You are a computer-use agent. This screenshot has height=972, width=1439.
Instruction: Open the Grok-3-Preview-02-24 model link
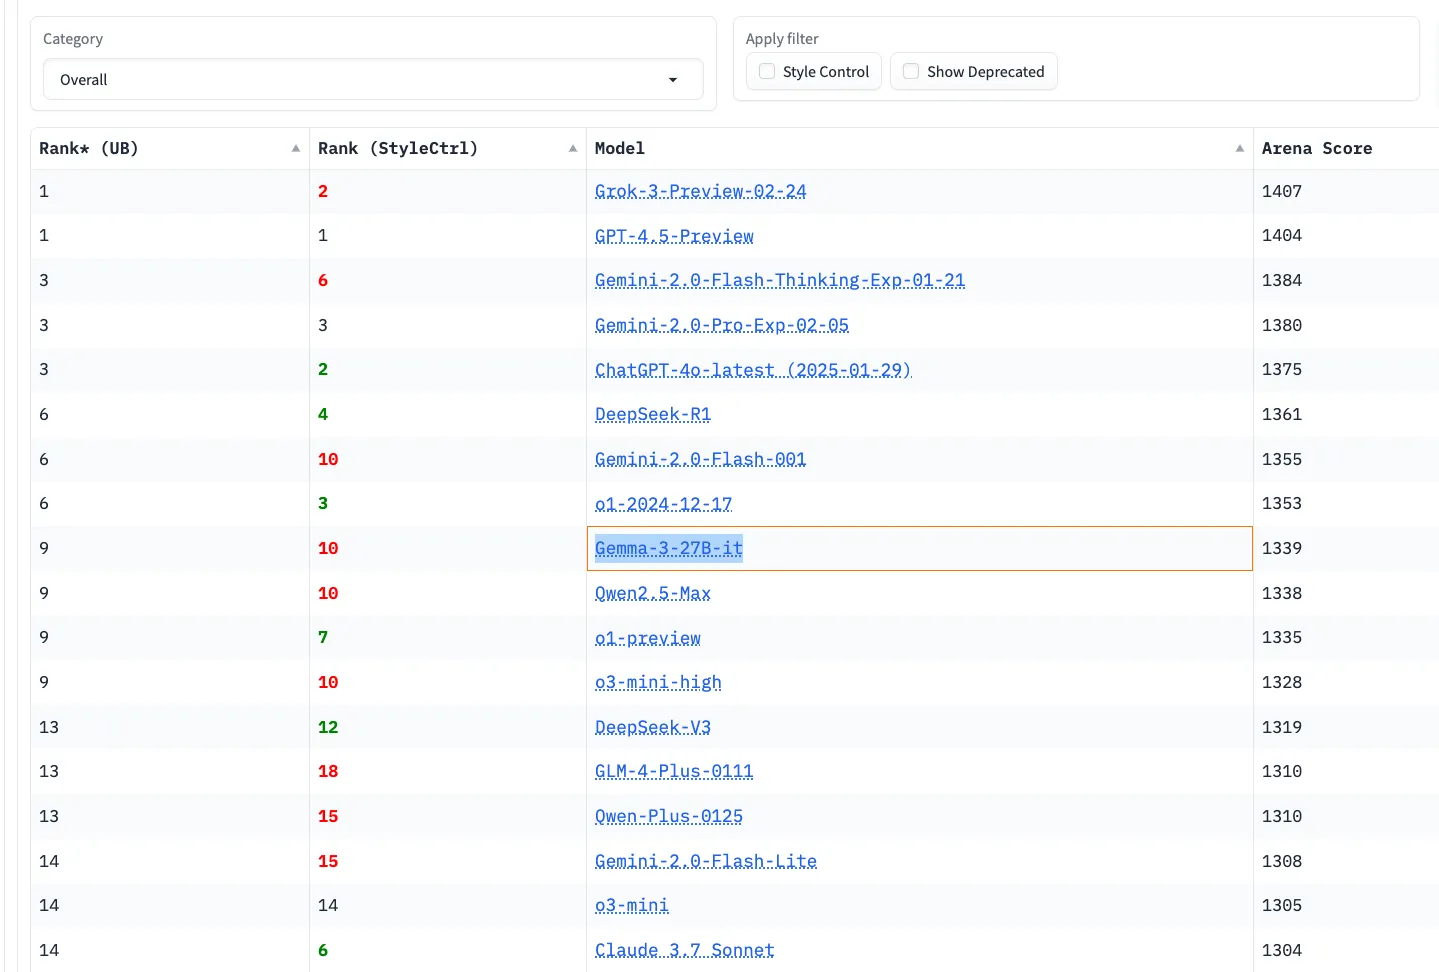coord(700,191)
